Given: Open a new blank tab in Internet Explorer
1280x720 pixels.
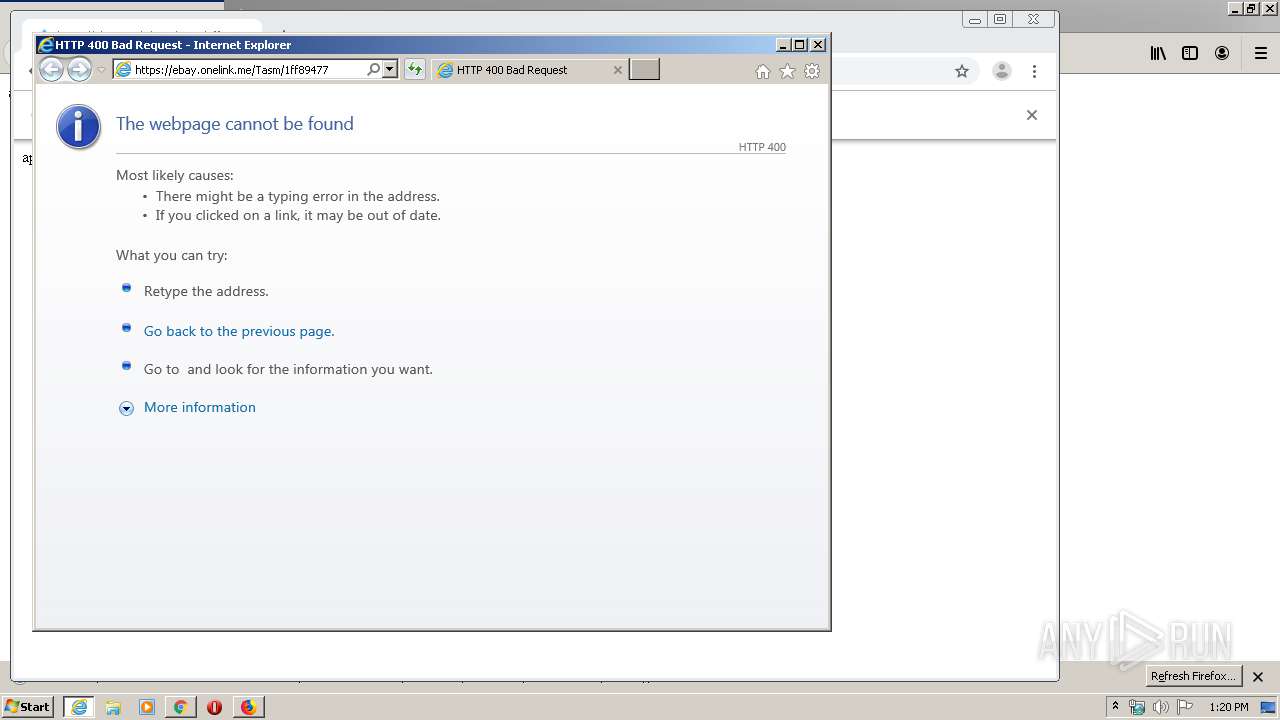Looking at the screenshot, I should (644, 69).
